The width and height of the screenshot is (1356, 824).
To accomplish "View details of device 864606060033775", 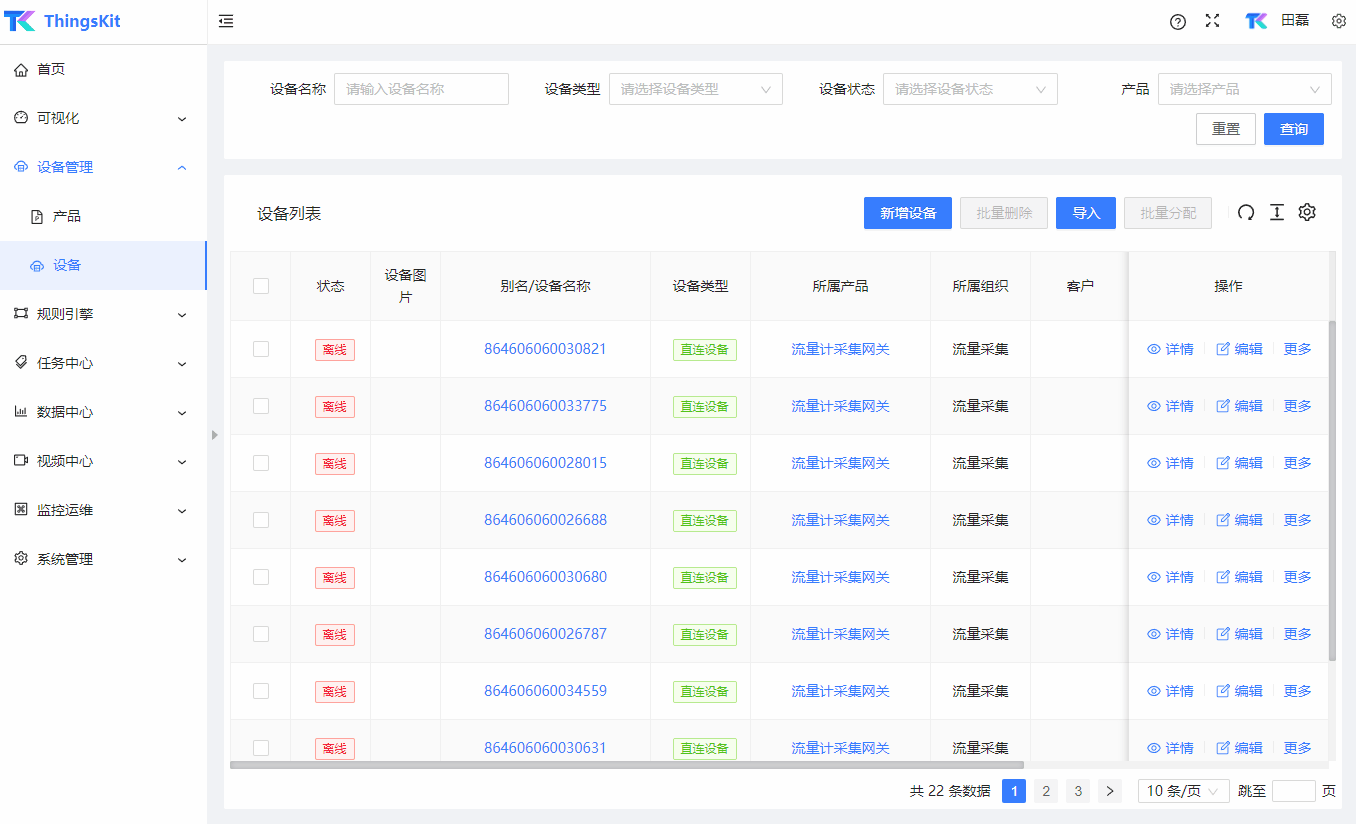I will 1170,406.
